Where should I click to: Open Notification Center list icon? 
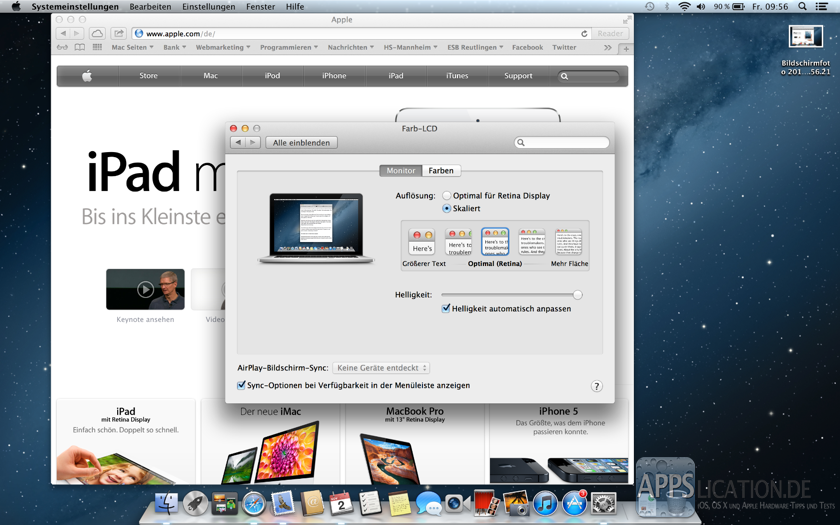821,6
